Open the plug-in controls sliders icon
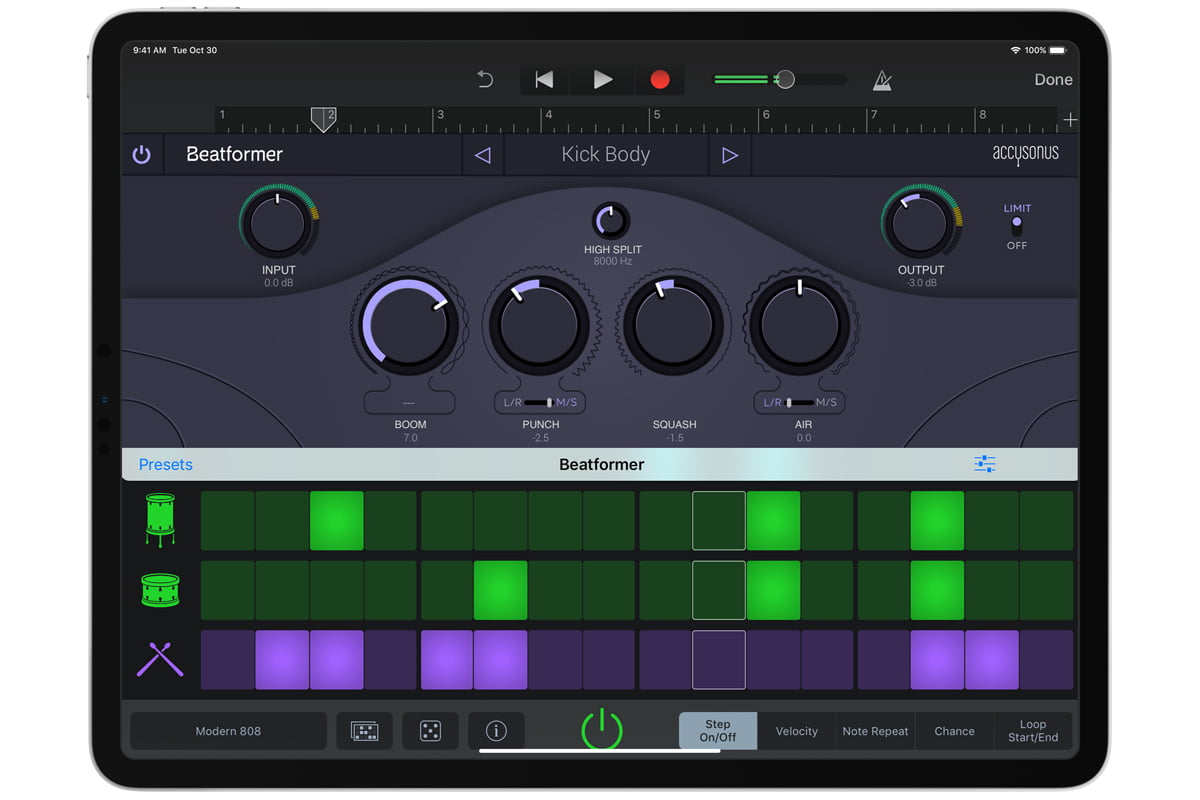1200x800 pixels. coord(985,464)
